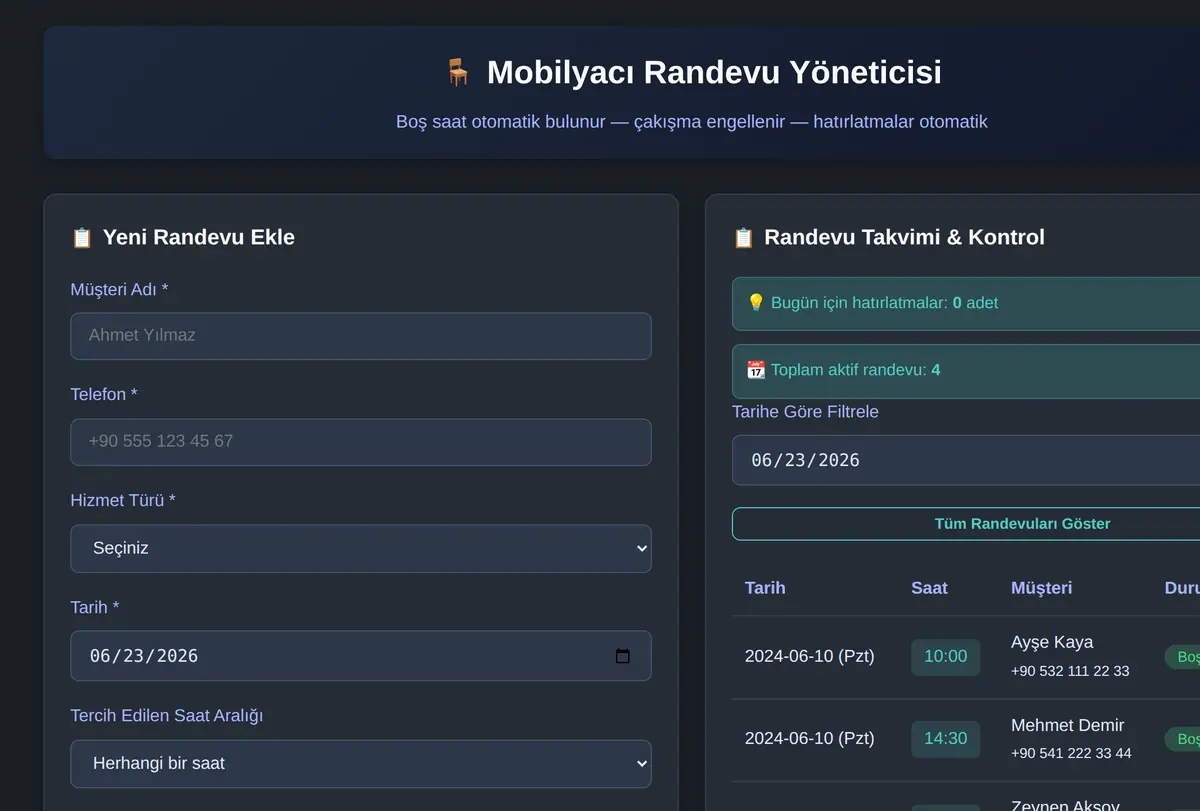Click the lightbulb icon in reminders banner
The image size is (1200, 811).
[756, 303]
